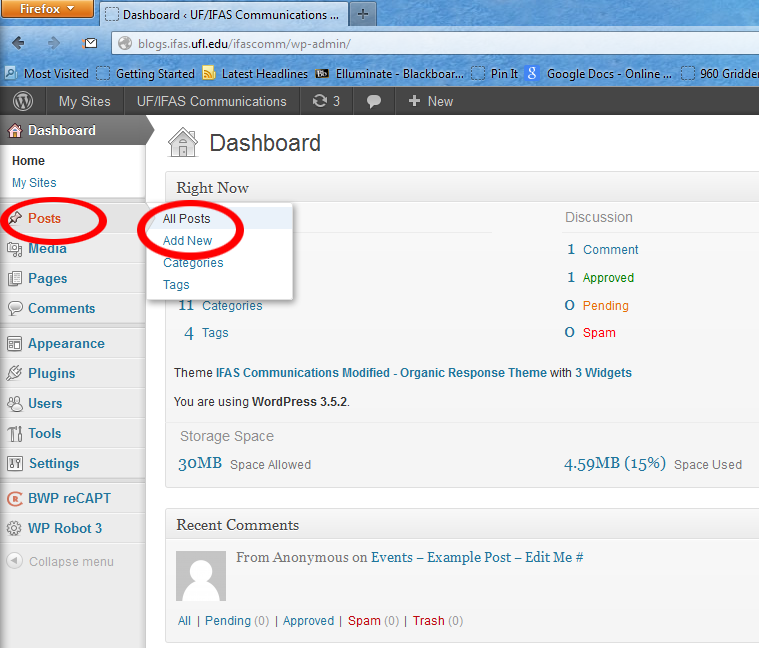The height and width of the screenshot is (648, 759).
Task: Open the Firefox menu button
Action: pyautogui.click(x=47, y=9)
